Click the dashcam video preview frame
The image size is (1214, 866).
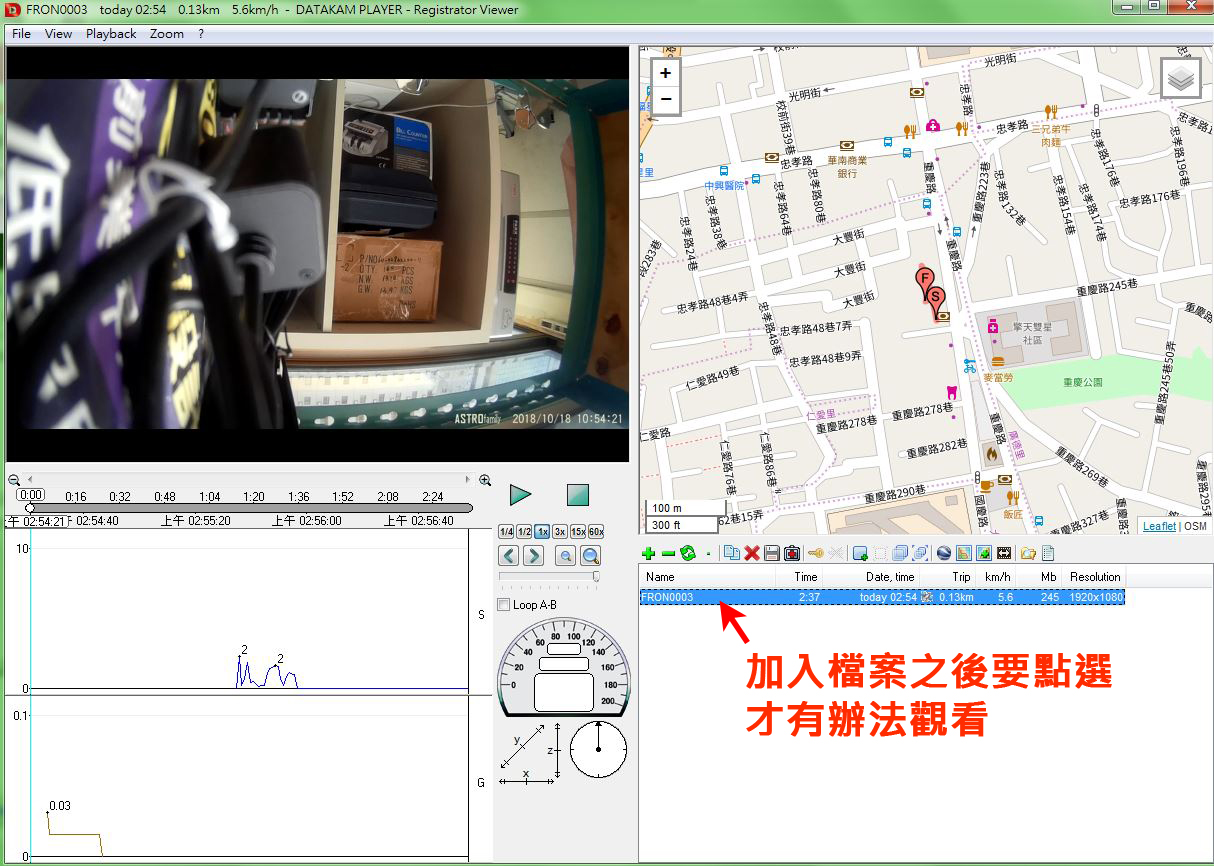pyautogui.click(x=317, y=254)
